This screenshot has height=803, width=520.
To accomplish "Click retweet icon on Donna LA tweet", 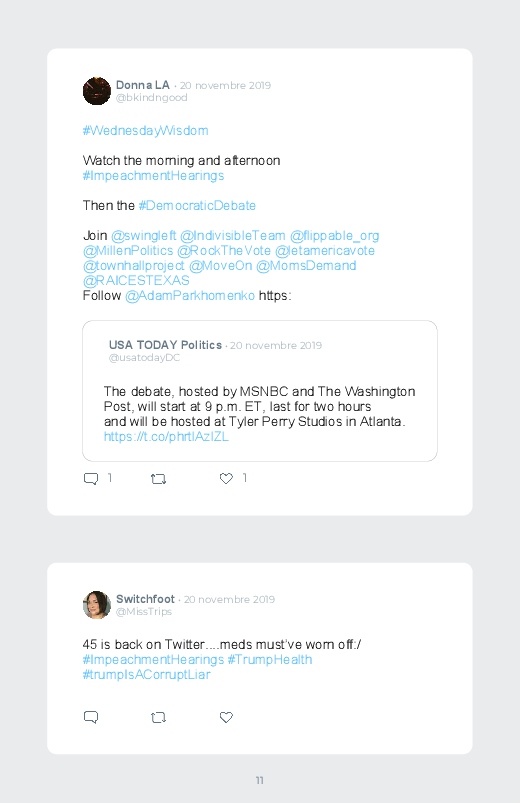I will [158, 479].
